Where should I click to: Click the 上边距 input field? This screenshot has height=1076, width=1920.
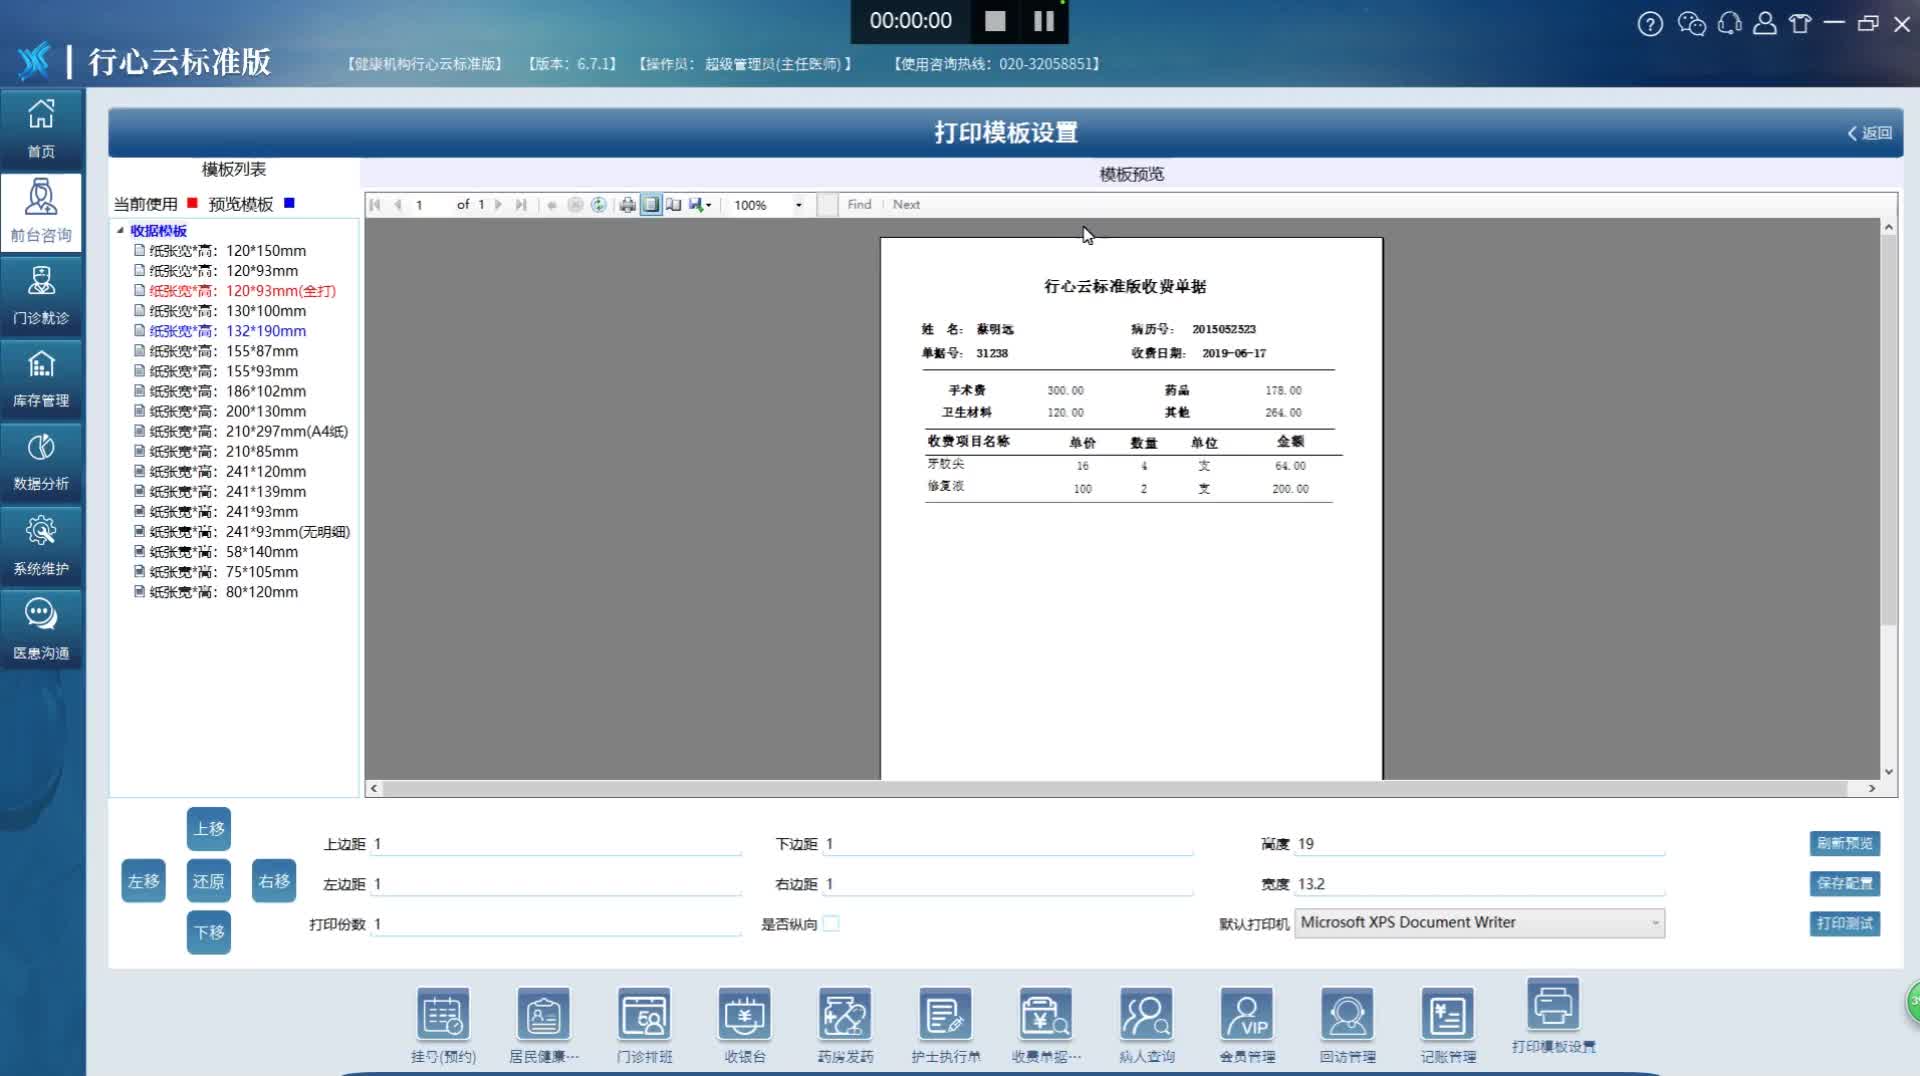pyautogui.click(x=556, y=844)
